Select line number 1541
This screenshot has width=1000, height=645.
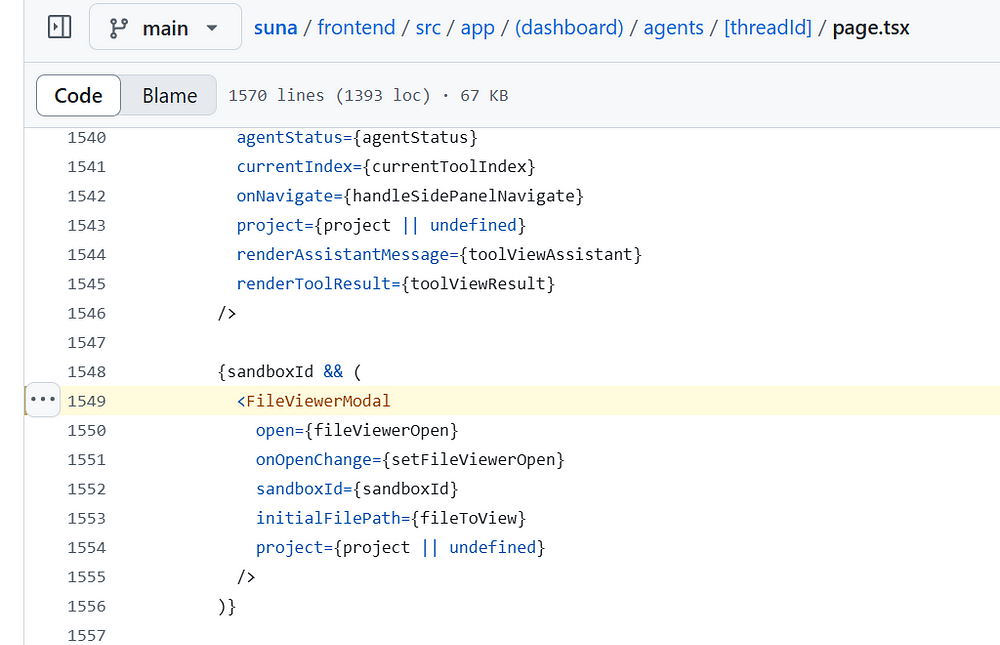(87, 167)
